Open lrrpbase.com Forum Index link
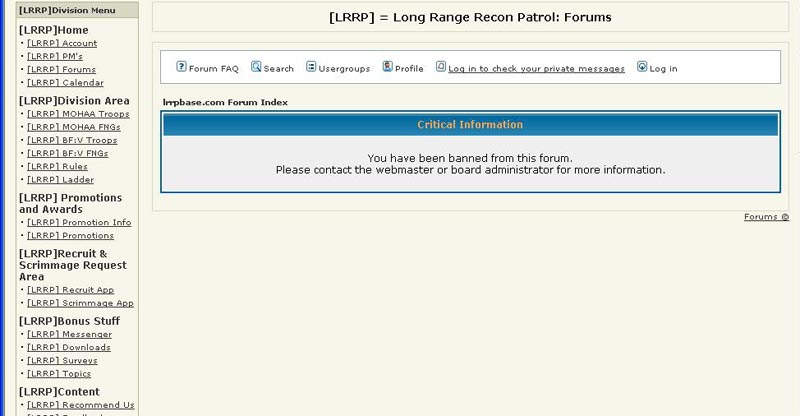The height and width of the screenshot is (416, 800). pyautogui.click(x=225, y=102)
